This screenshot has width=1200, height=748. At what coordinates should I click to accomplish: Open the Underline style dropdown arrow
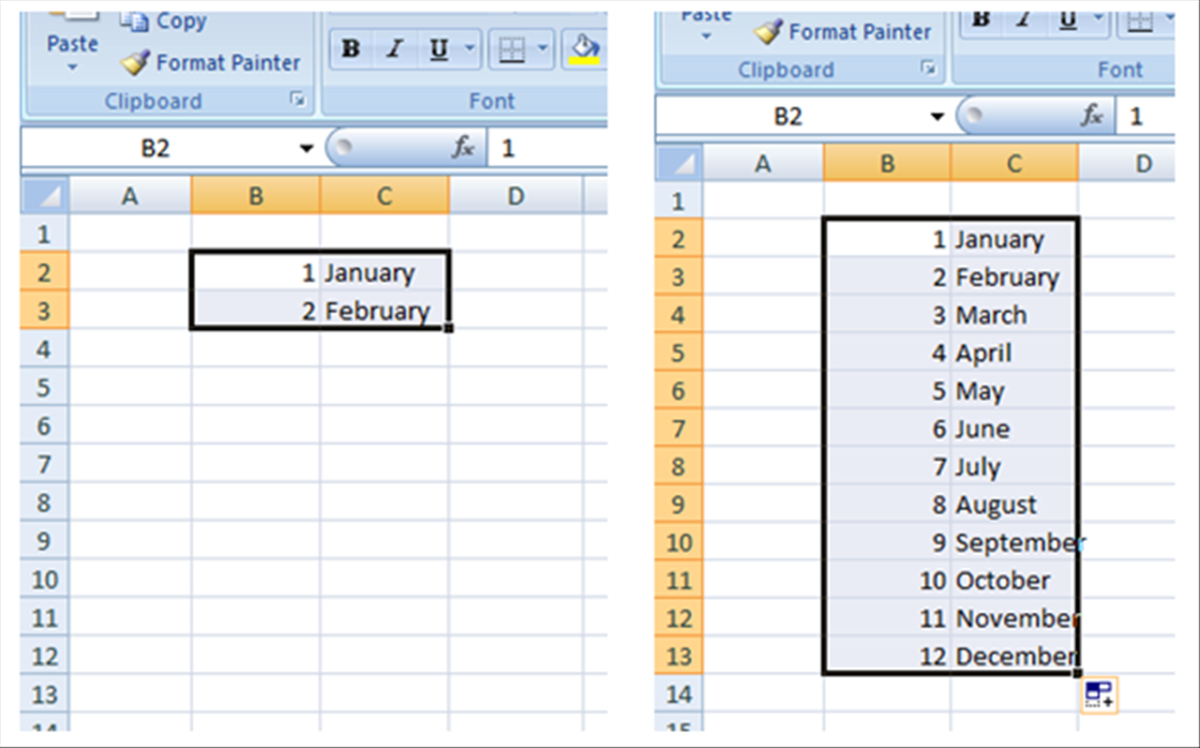coord(468,48)
